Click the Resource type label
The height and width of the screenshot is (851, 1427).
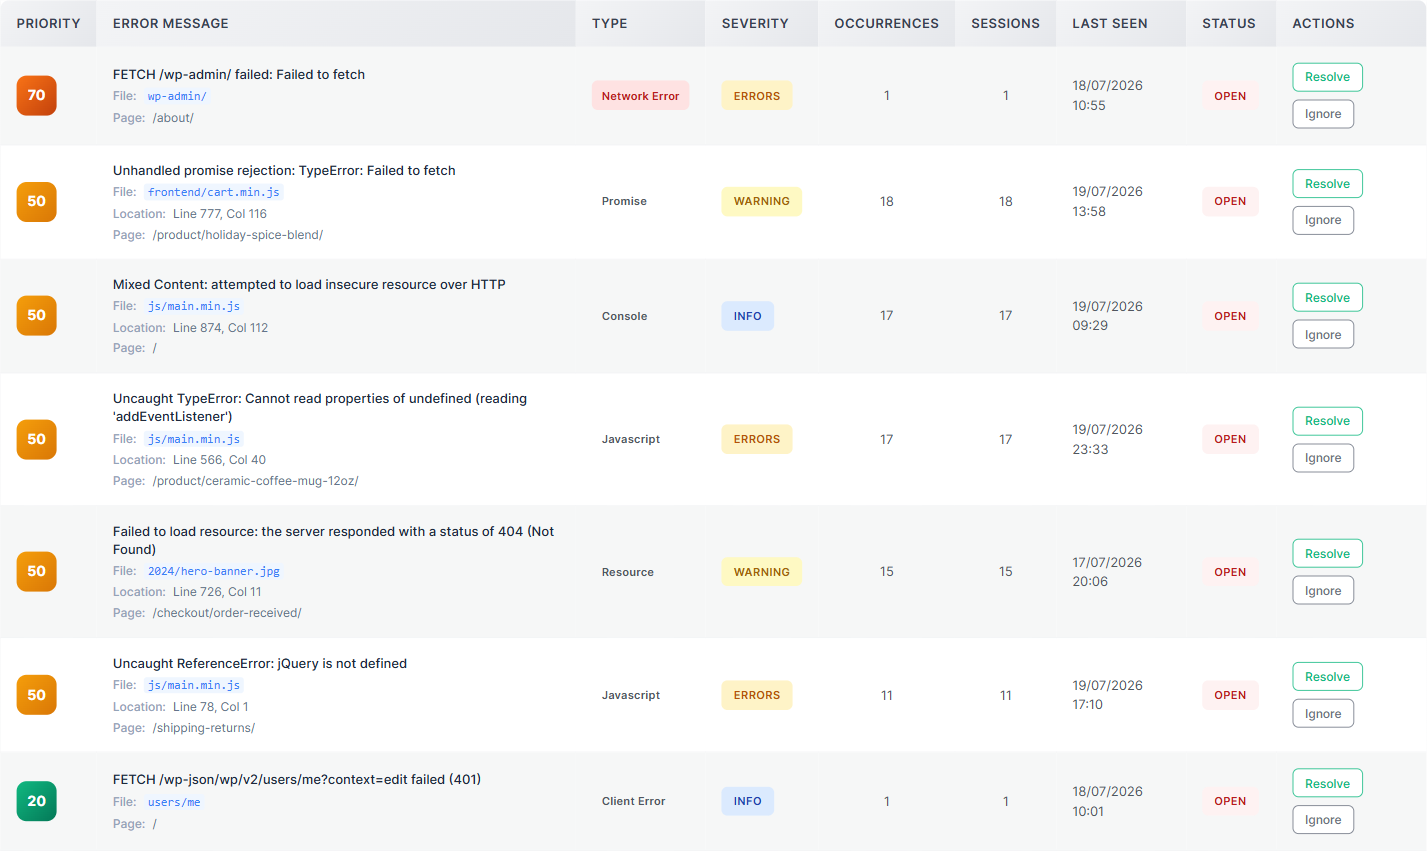627,572
